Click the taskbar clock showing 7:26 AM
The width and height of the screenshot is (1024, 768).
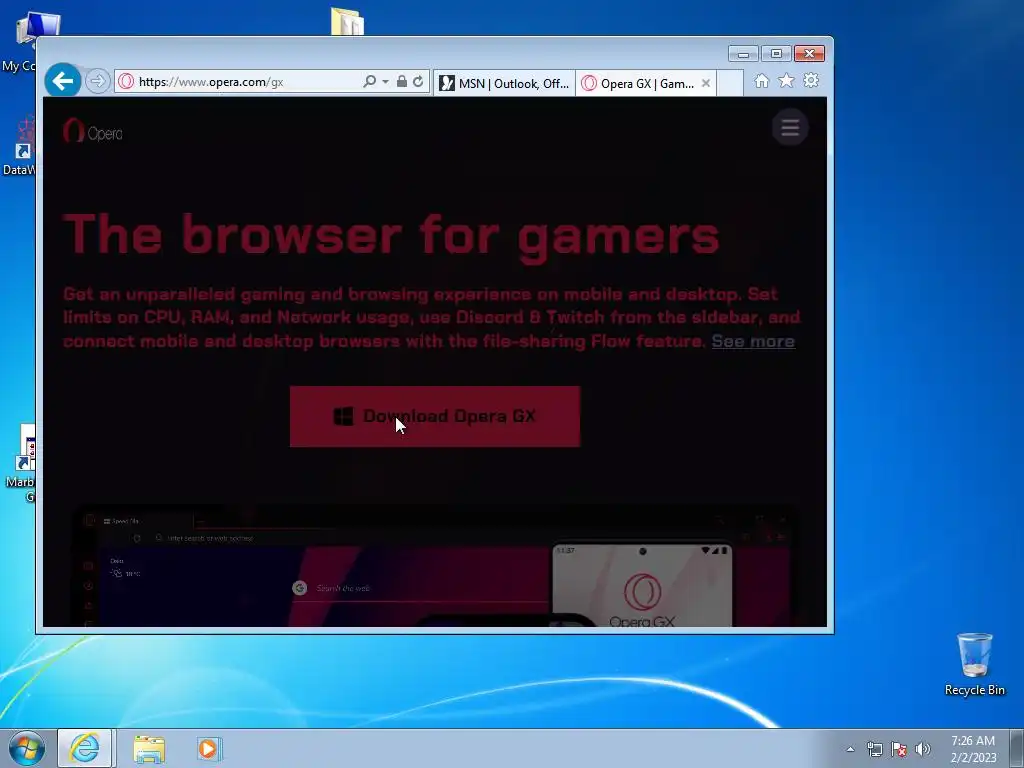coord(973,749)
